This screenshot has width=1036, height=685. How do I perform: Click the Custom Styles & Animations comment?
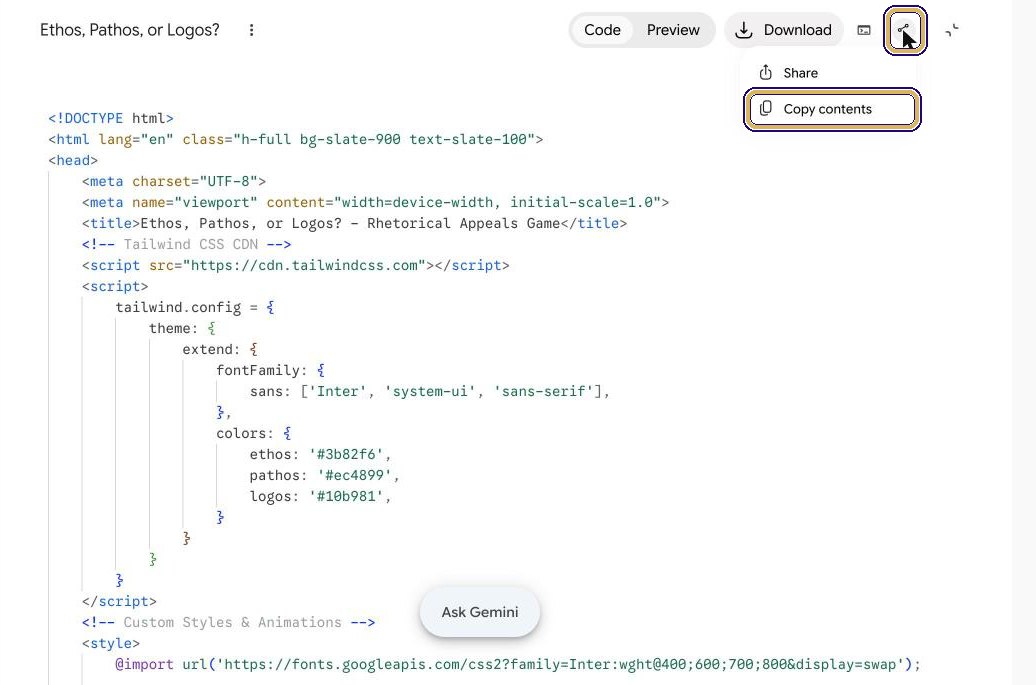point(229,623)
